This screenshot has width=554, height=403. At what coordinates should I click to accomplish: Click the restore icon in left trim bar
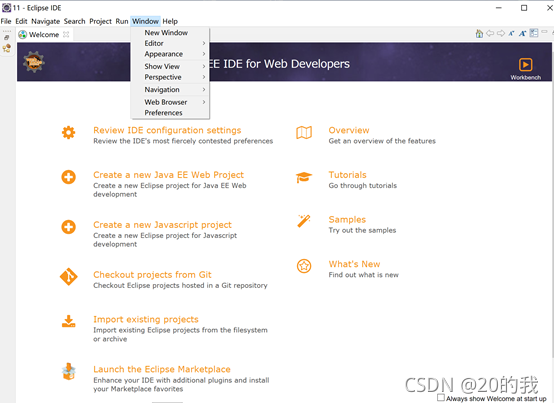pyautogui.click(x=7, y=37)
